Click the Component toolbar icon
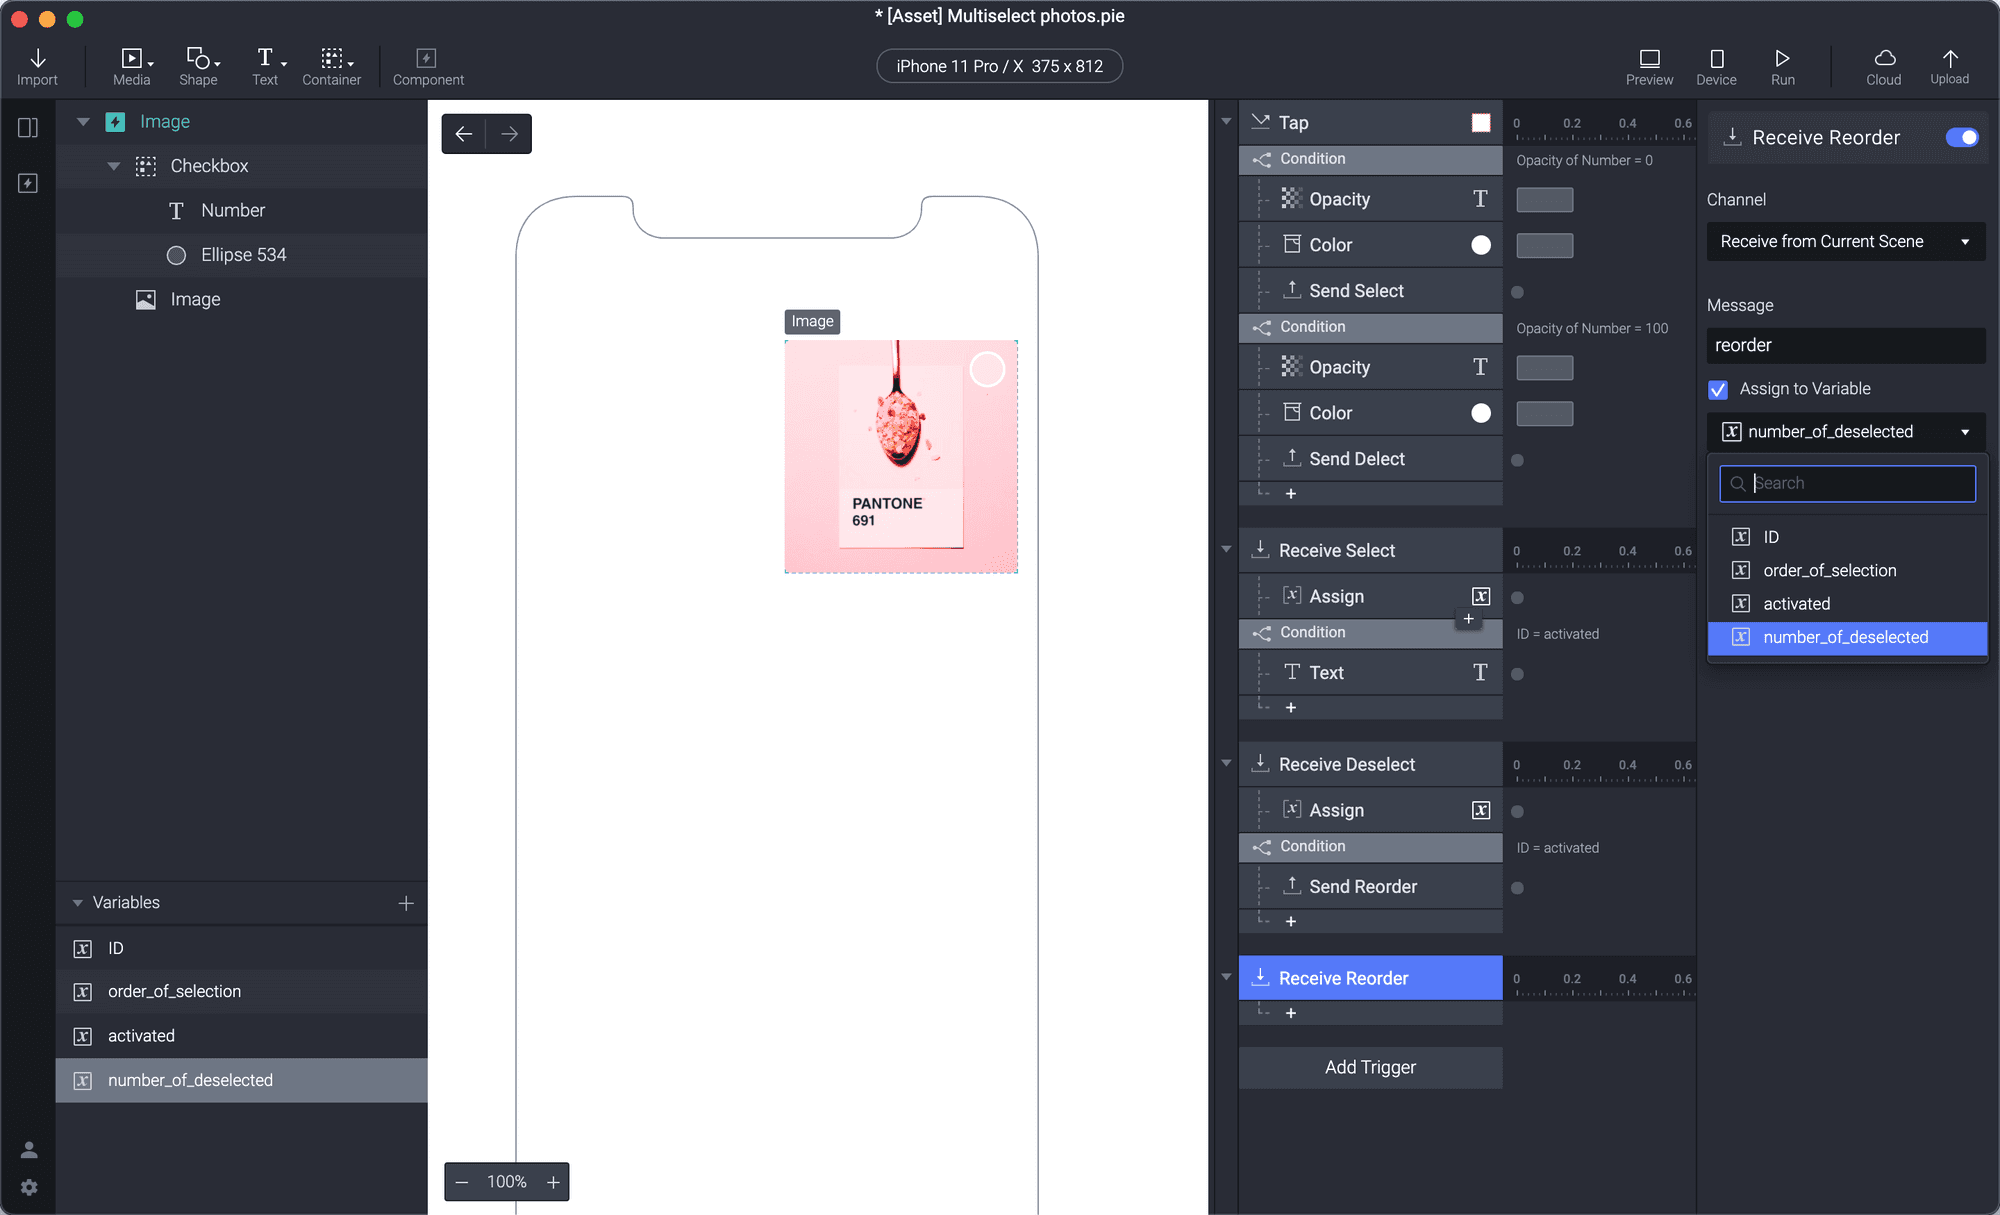 point(428,66)
